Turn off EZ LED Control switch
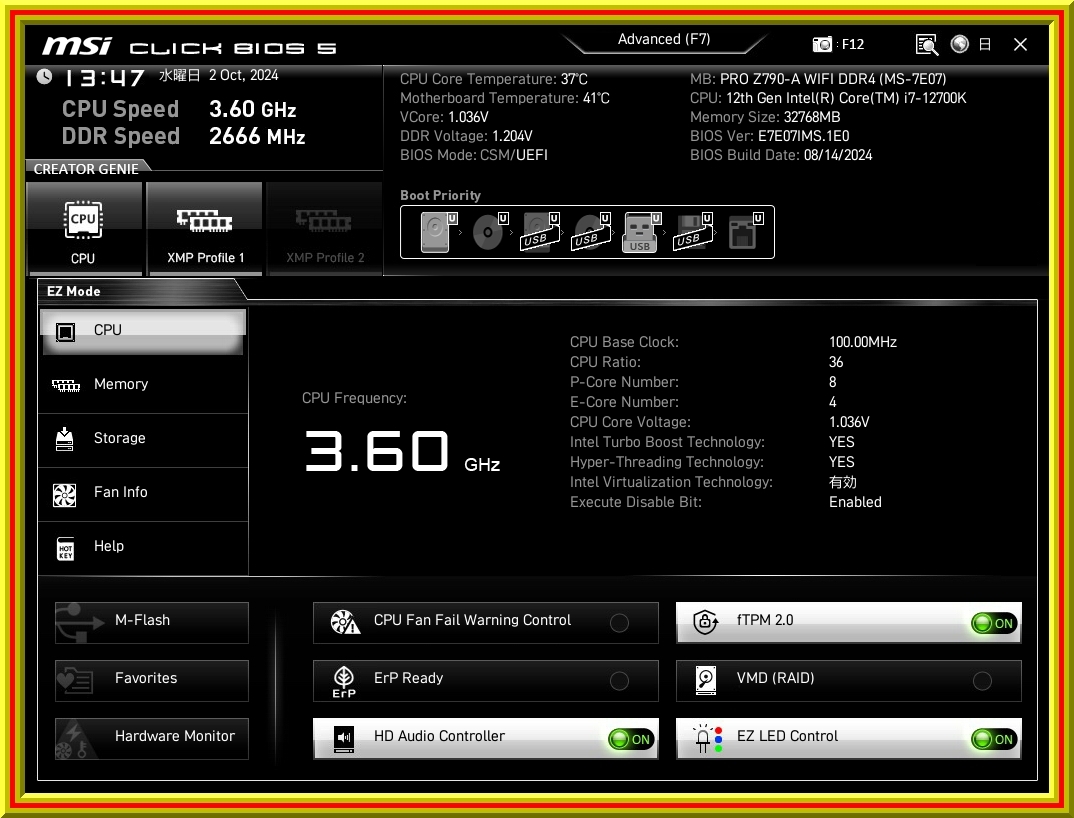The height and width of the screenshot is (818, 1074). (994, 739)
